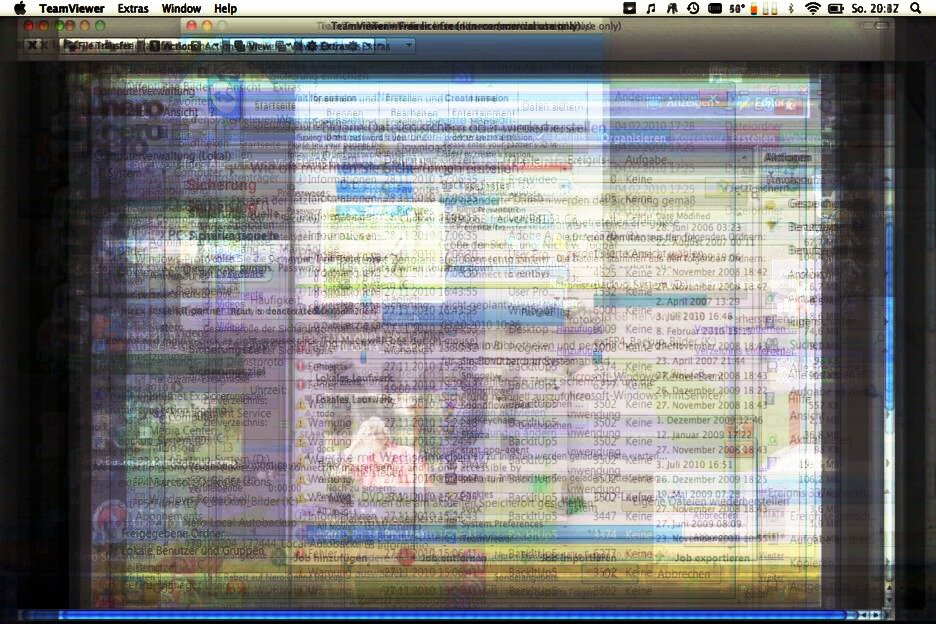Open the TeamViewer application menu

pos(72,8)
